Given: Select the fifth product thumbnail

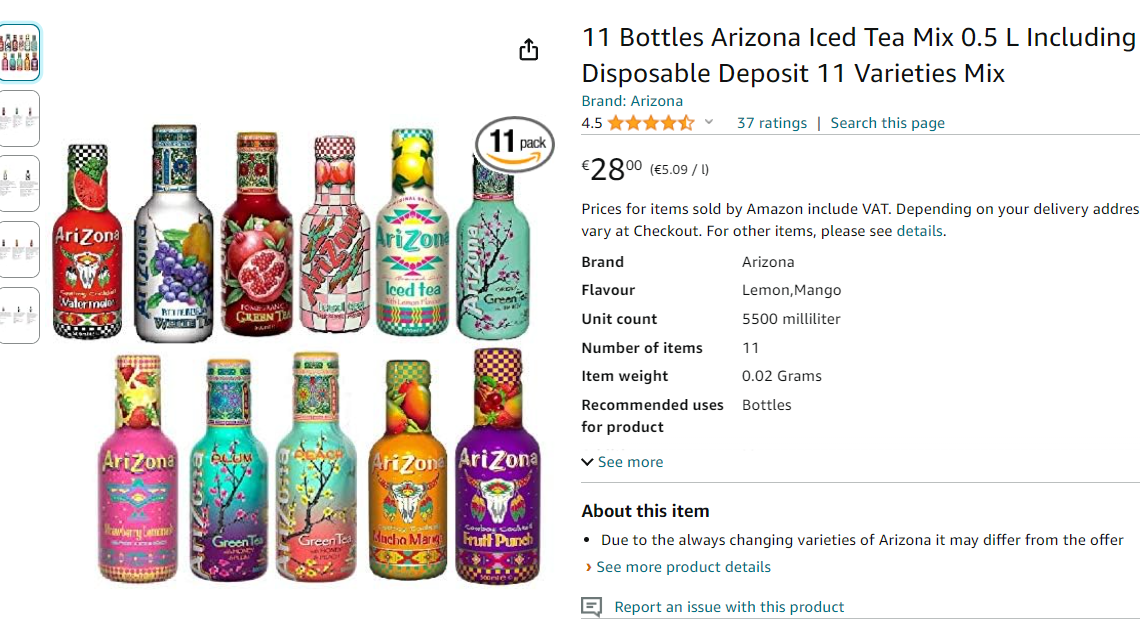Looking at the screenshot, I should [19, 315].
